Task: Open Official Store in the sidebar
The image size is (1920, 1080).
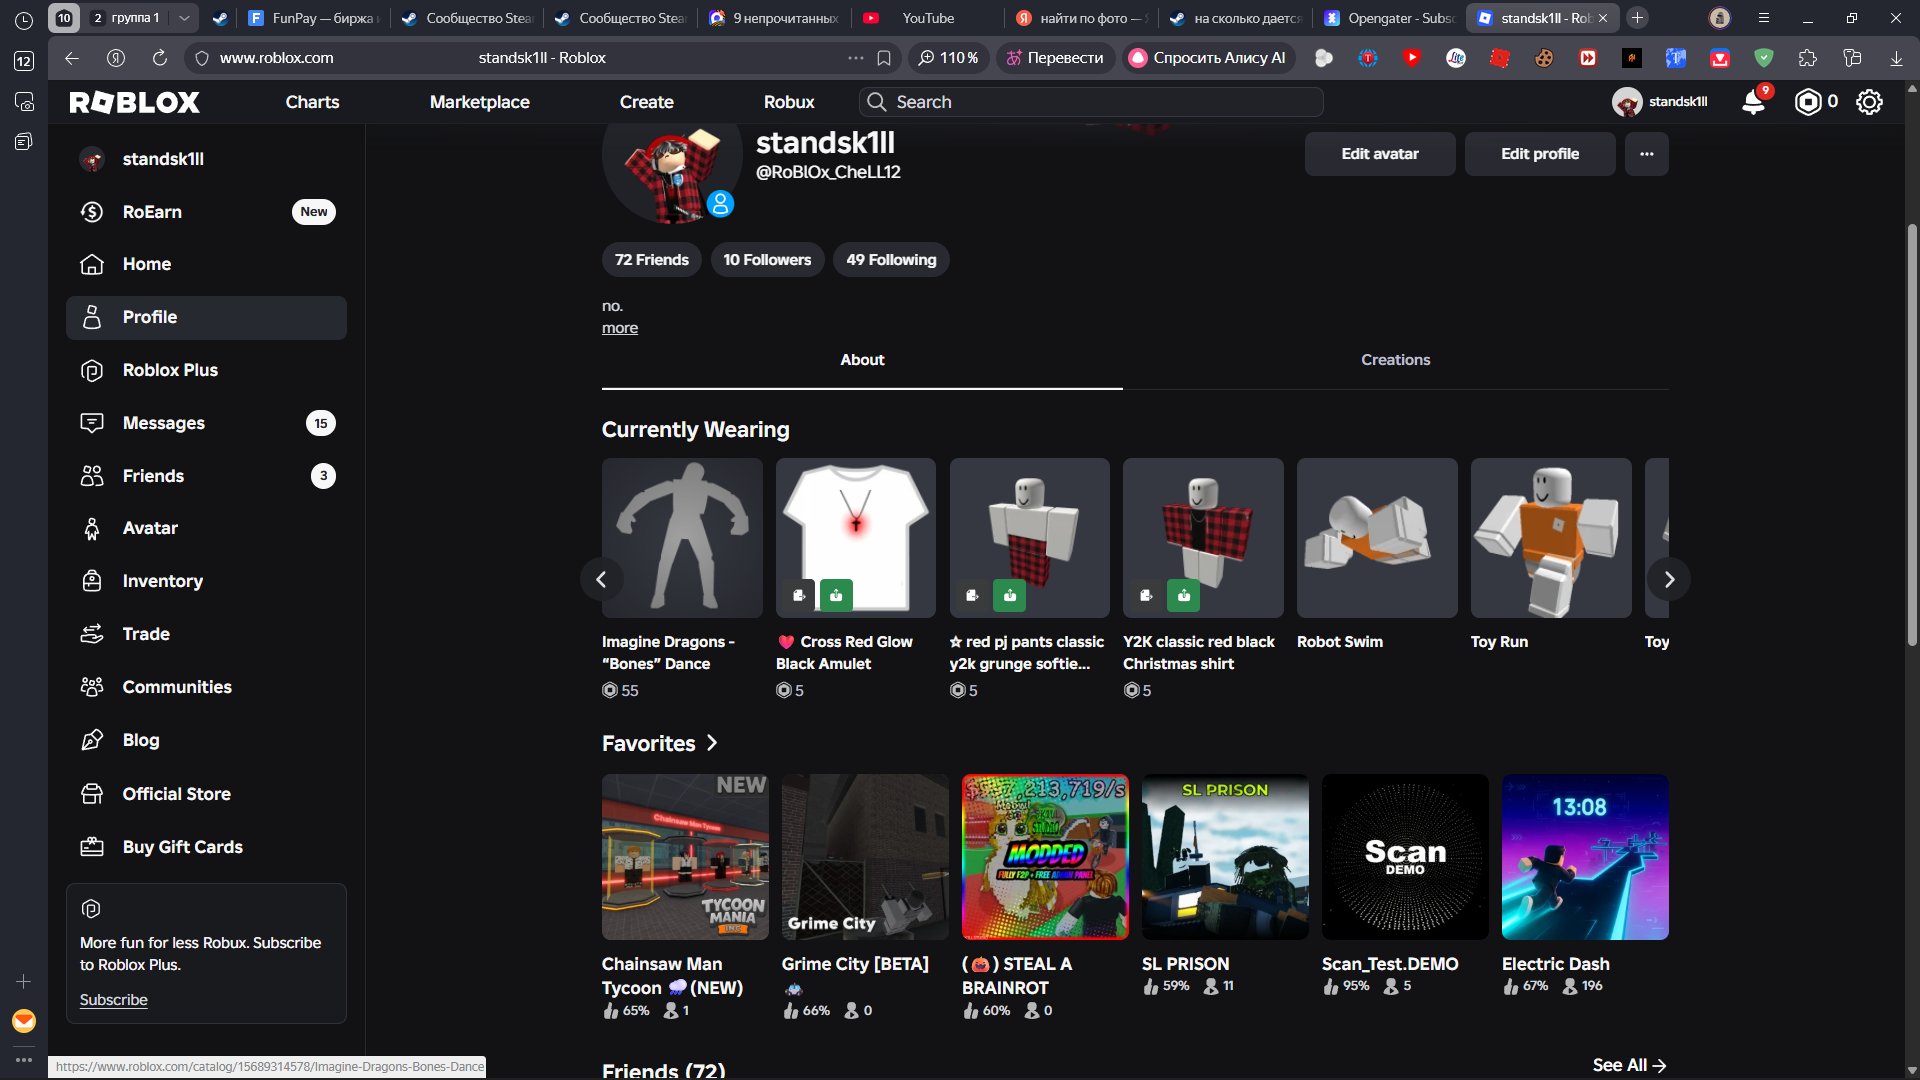Action: 206,794
